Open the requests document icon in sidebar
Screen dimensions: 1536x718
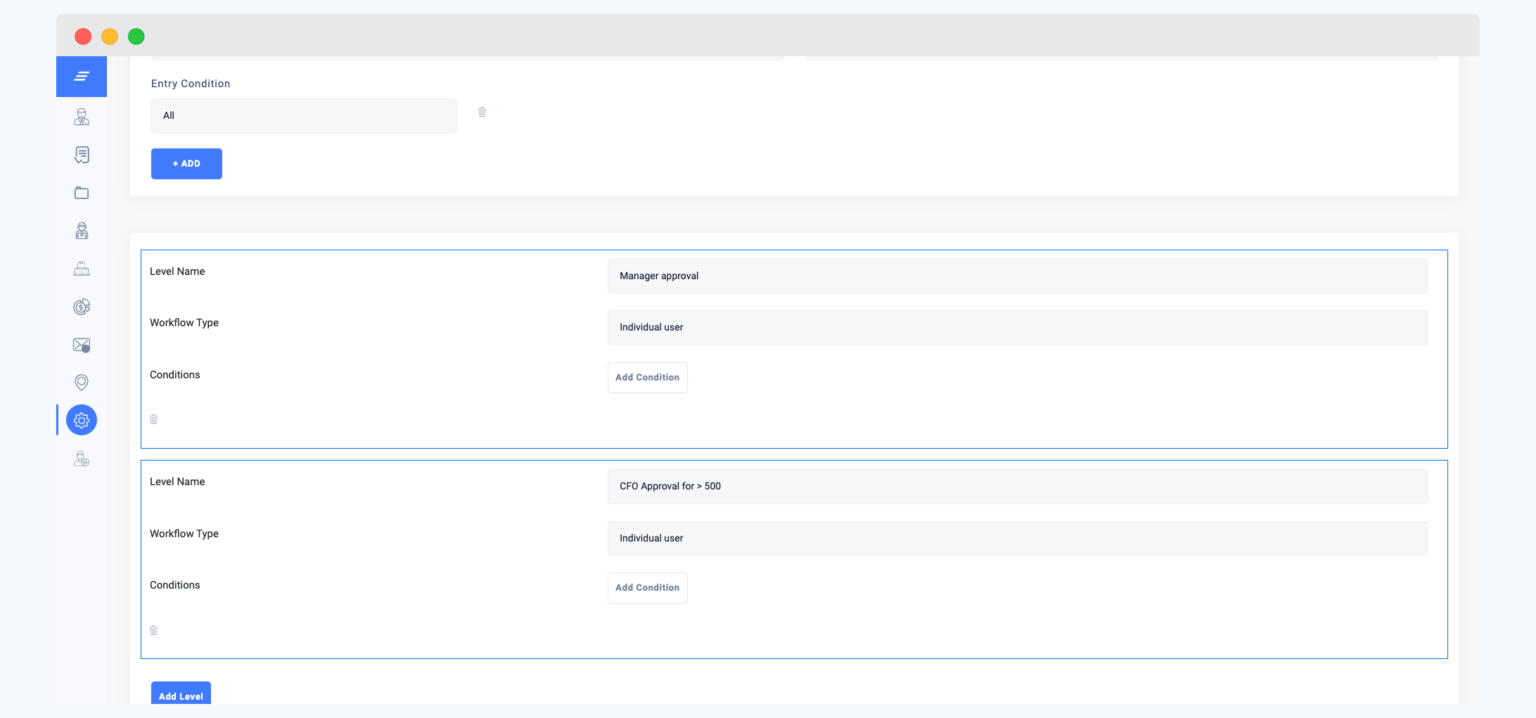point(81,154)
